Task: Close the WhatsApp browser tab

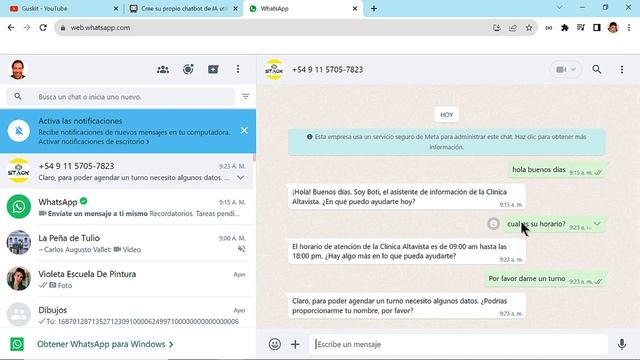Action: (x=355, y=8)
